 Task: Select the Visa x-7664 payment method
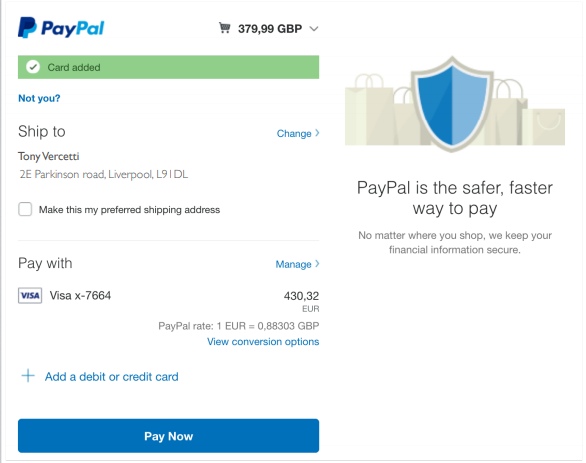[x=80, y=296]
